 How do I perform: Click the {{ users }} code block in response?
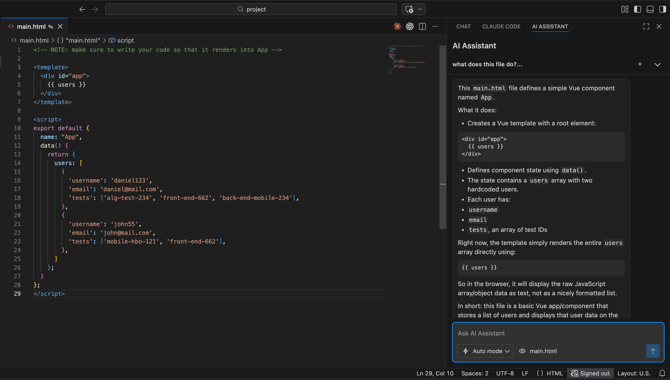(x=541, y=268)
